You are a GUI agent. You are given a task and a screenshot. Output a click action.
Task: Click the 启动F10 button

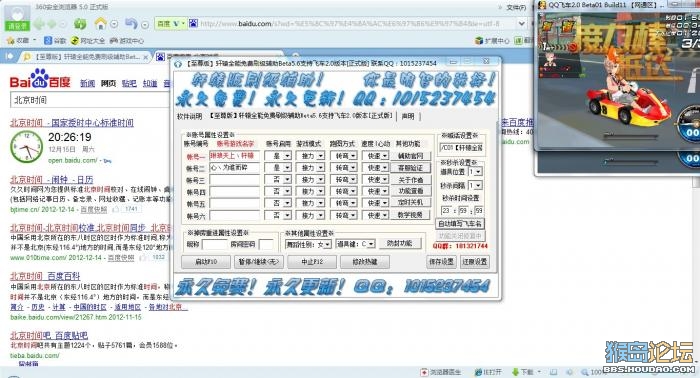click(206, 262)
